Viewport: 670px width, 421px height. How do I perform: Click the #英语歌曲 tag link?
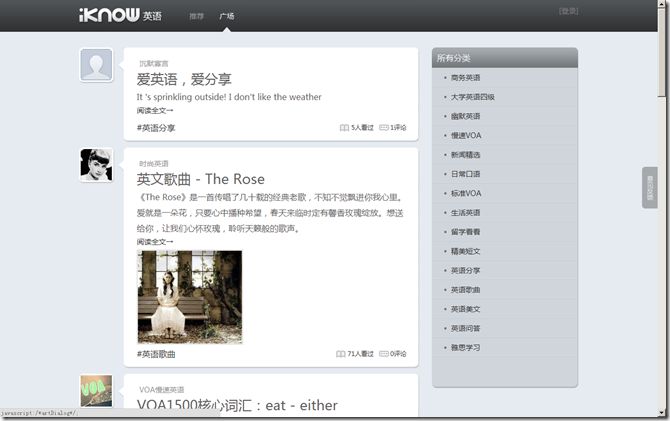156,354
